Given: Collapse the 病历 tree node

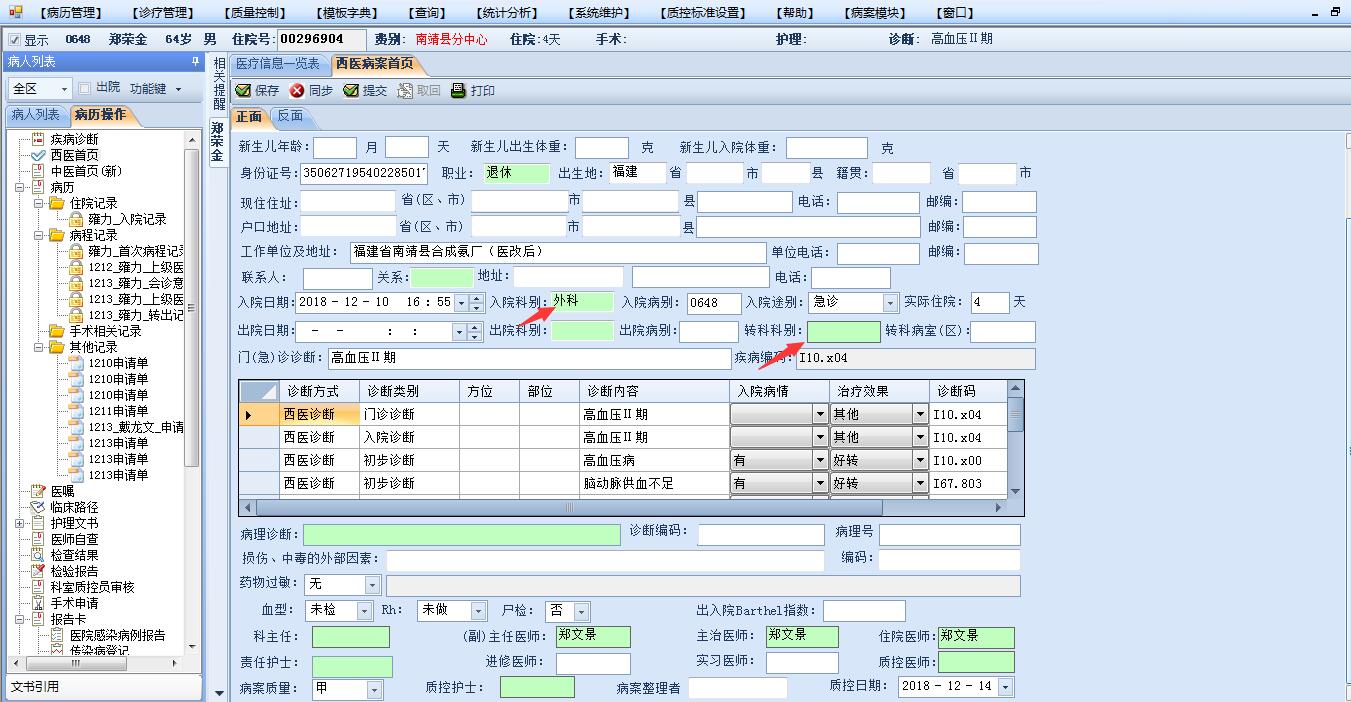Looking at the screenshot, I should (x=21, y=187).
